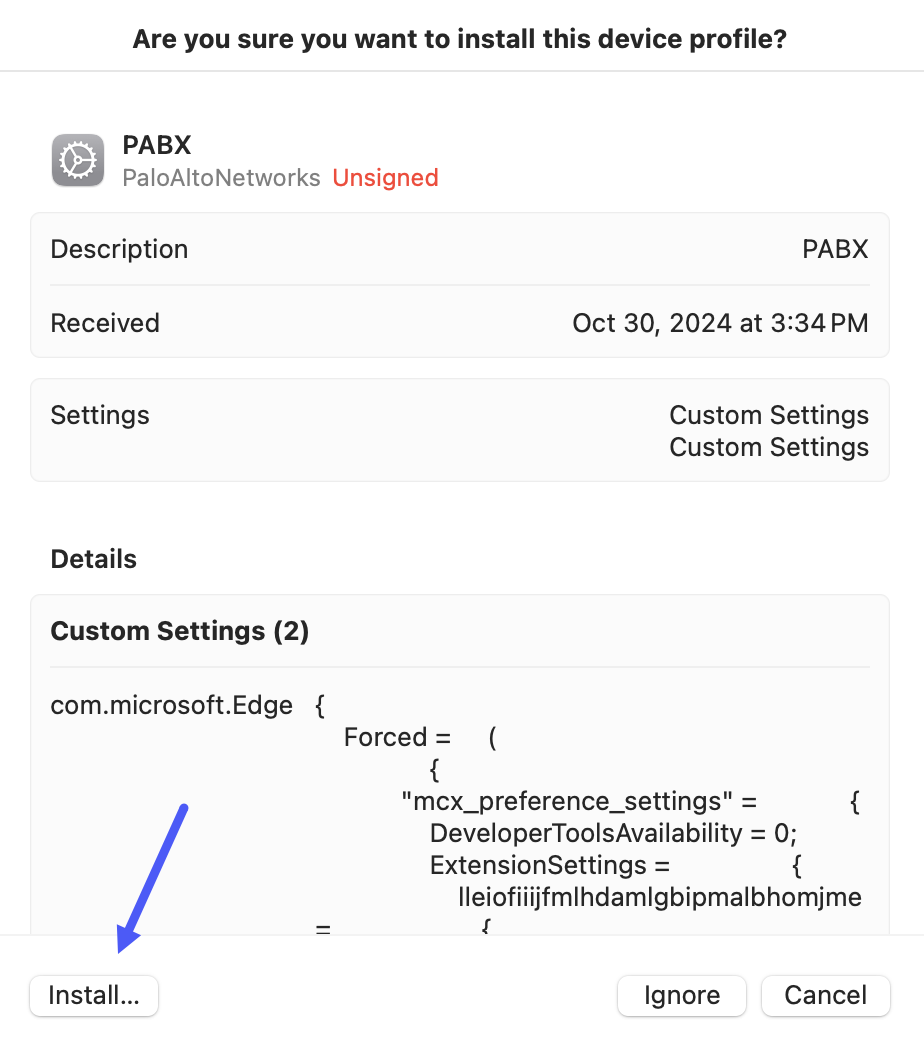Click the "Forced =" line

coord(398,737)
